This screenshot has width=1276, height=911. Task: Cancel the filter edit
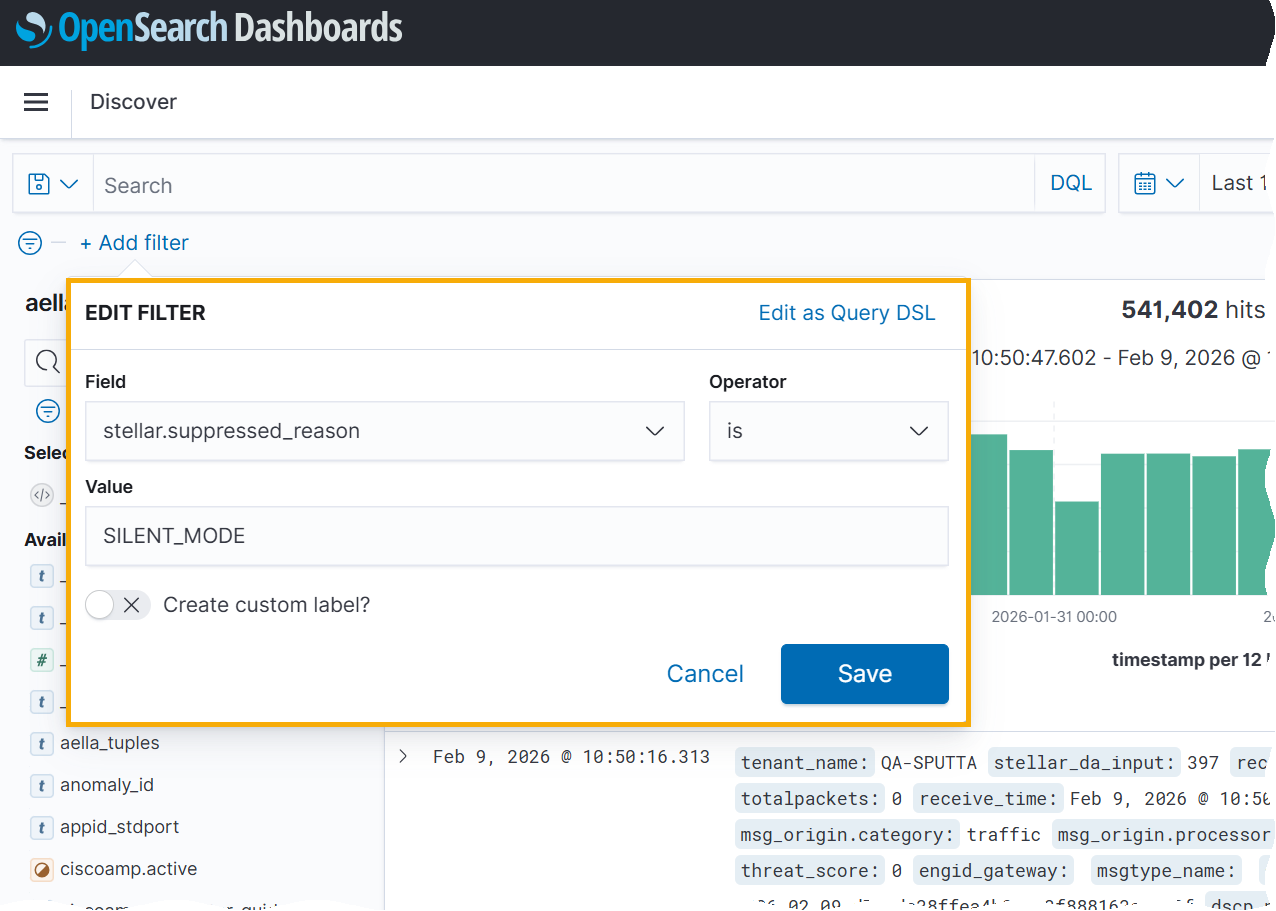pyautogui.click(x=705, y=674)
